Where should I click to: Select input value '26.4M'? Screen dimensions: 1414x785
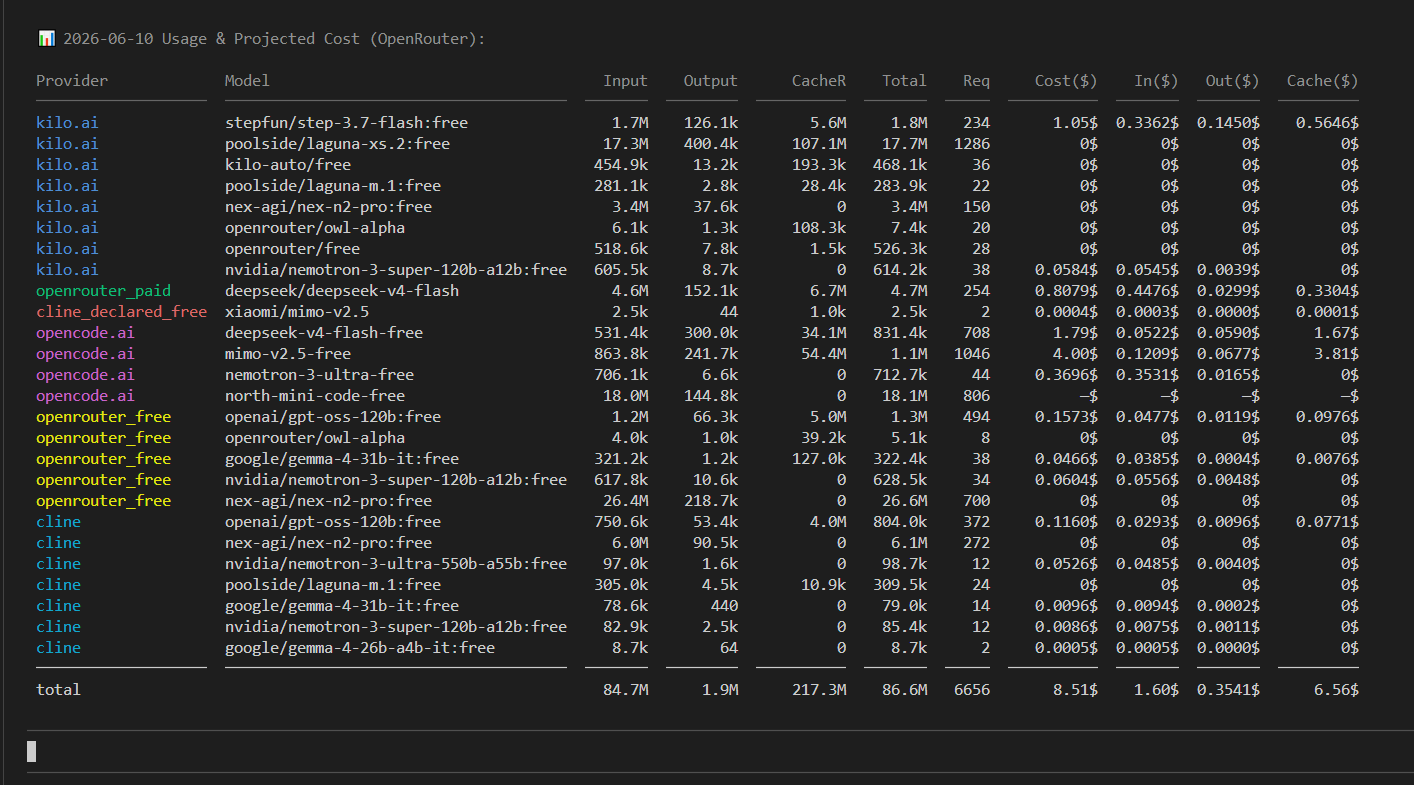pos(625,501)
